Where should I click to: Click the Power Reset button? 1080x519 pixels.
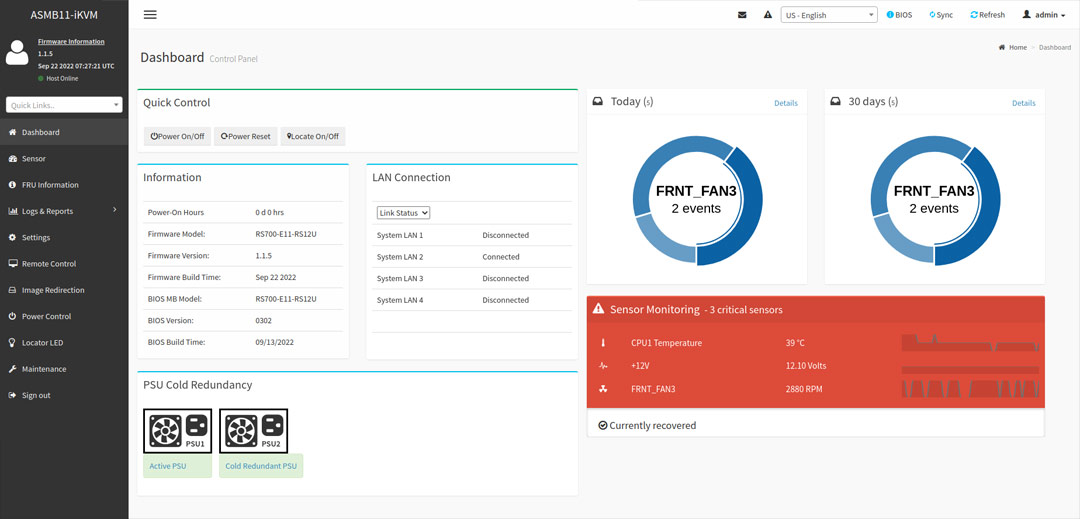click(245, 136)
